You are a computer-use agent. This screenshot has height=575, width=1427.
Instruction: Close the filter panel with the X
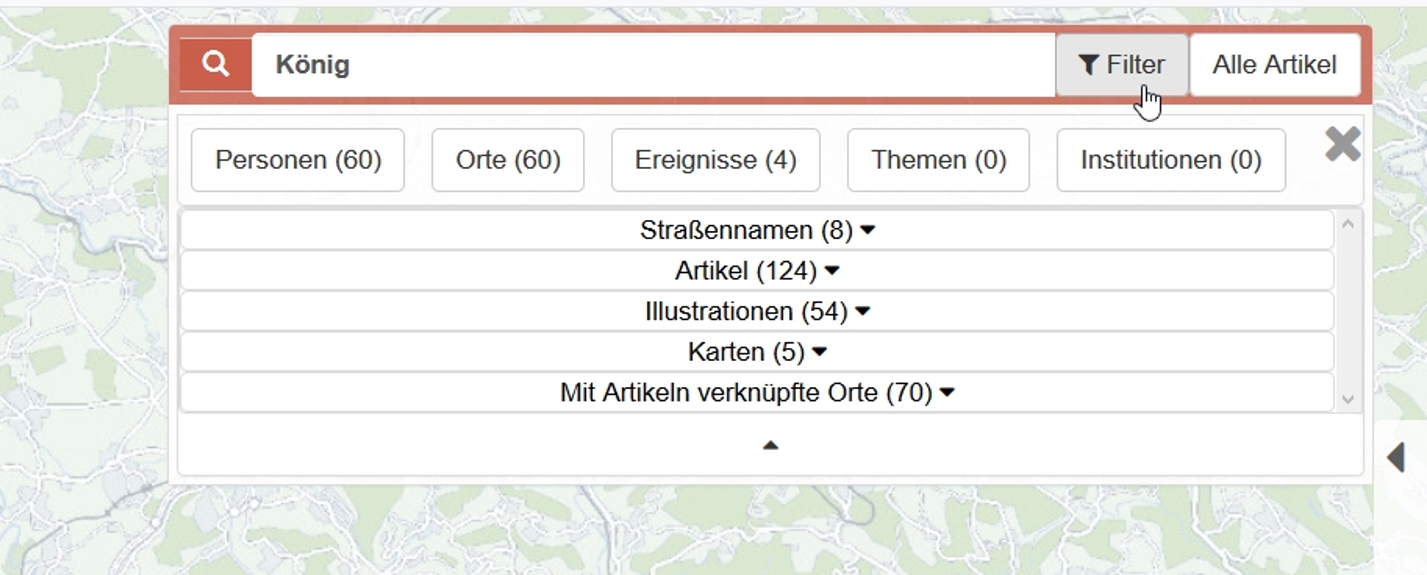[x=1343, y=144]
